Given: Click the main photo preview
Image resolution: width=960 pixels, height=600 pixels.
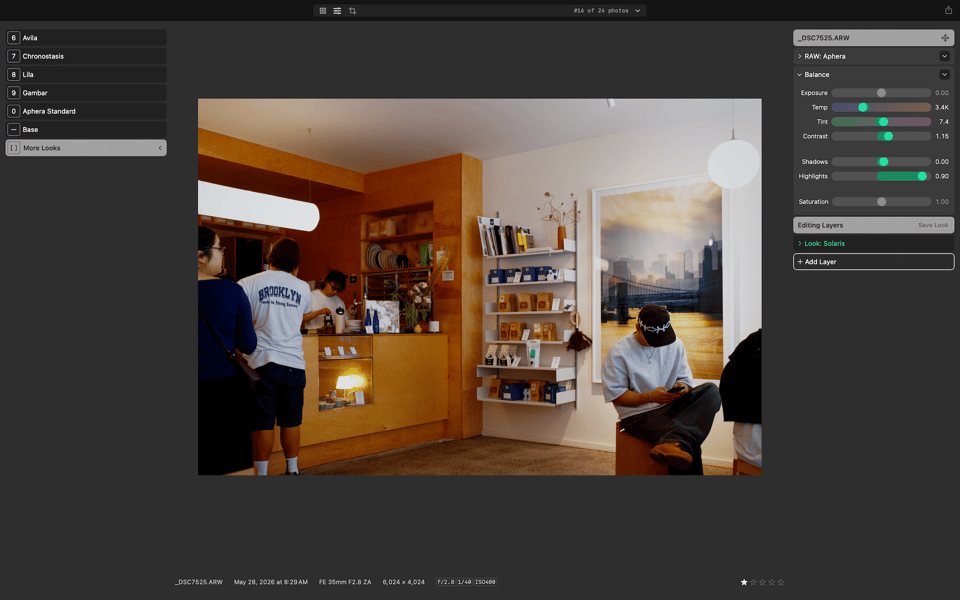Looking at the screenshot, I should (479, 287).
